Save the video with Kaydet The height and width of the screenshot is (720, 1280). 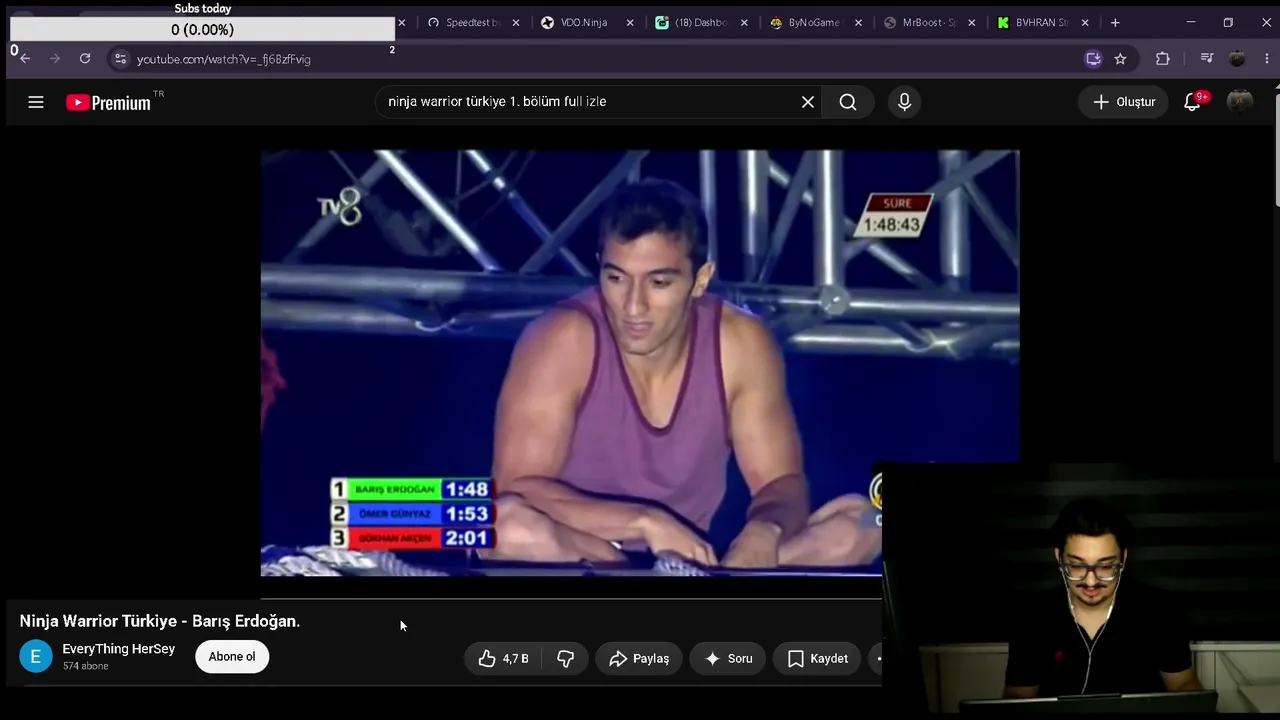818,658
